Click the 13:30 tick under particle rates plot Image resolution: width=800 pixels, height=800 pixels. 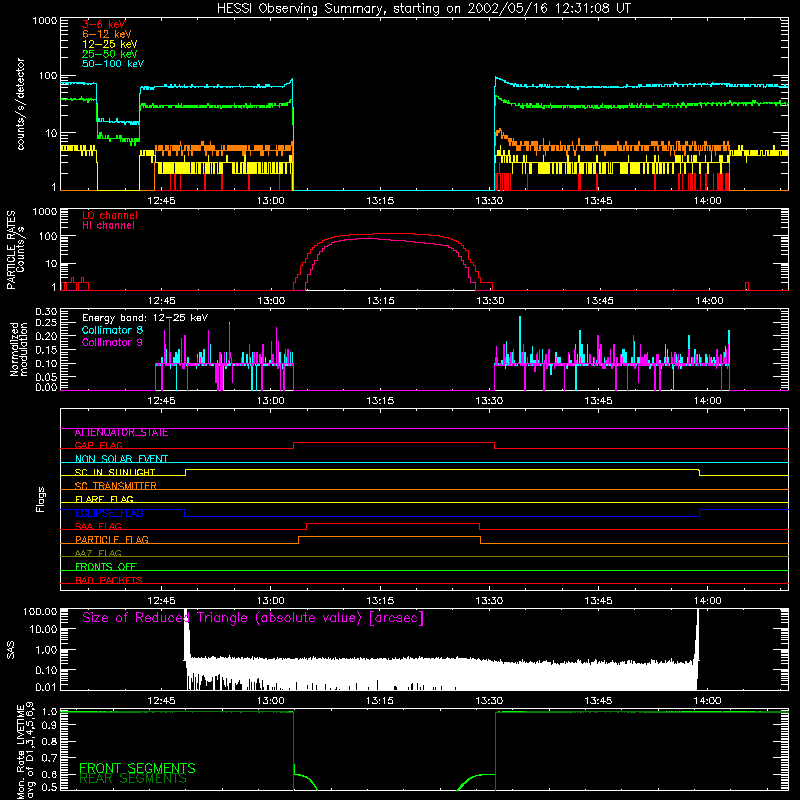(x=490, y=301)
